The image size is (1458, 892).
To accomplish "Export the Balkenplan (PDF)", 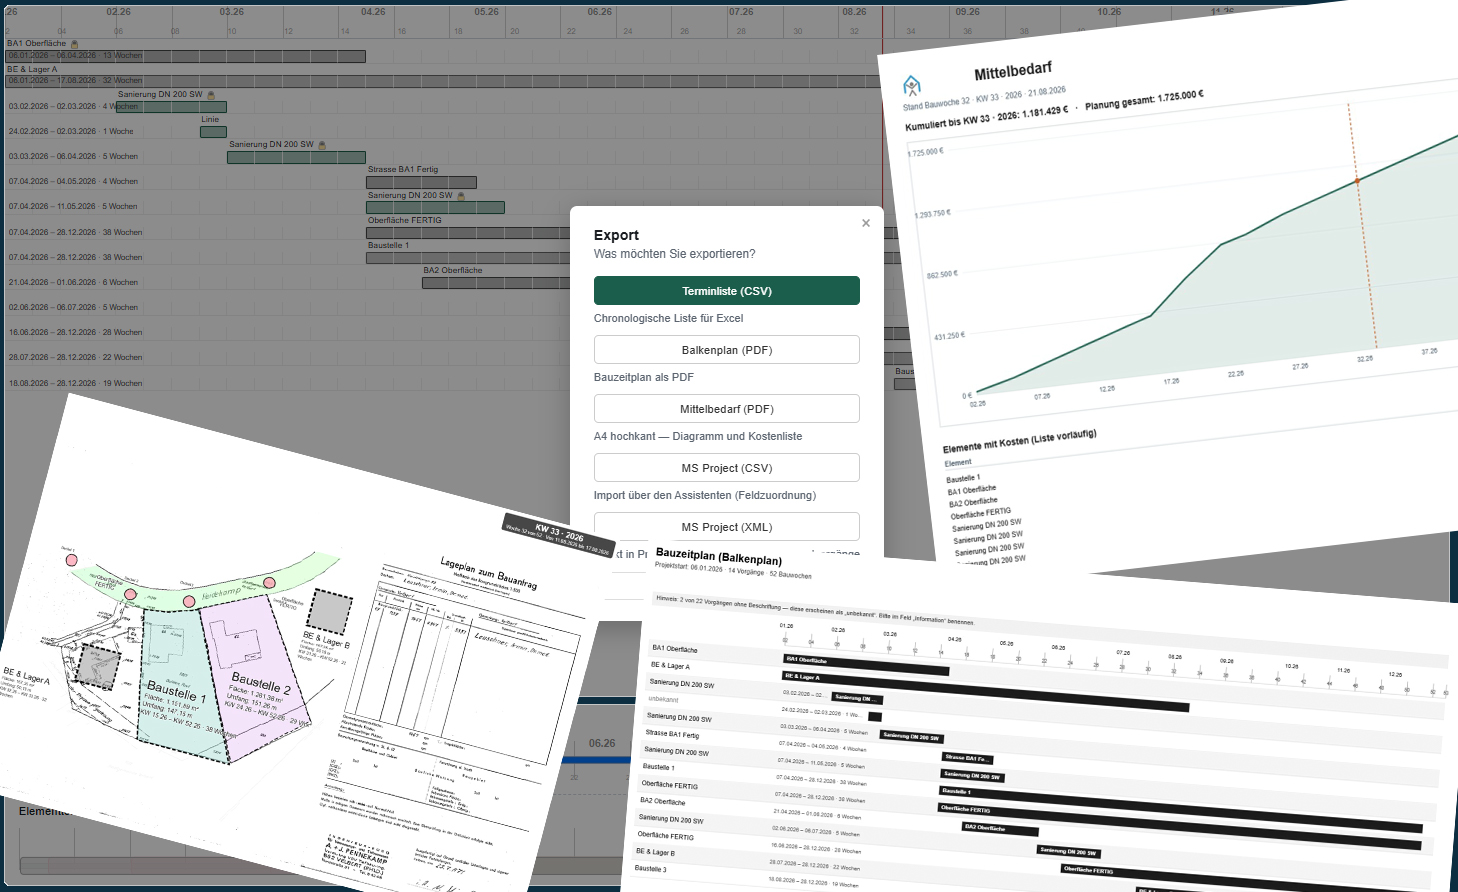I will pyautogui.click(x=727, y=350).
